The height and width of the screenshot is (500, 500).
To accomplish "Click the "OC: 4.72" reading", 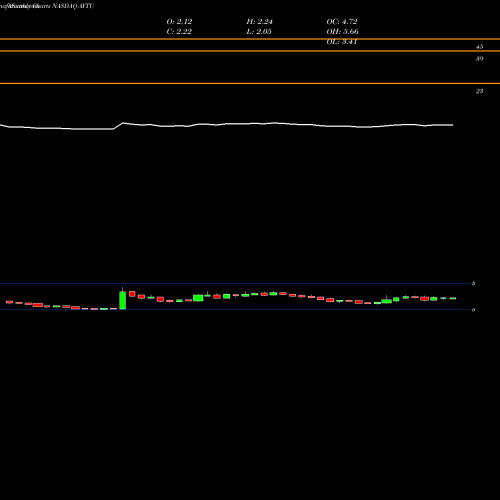I will pos(342,21).
